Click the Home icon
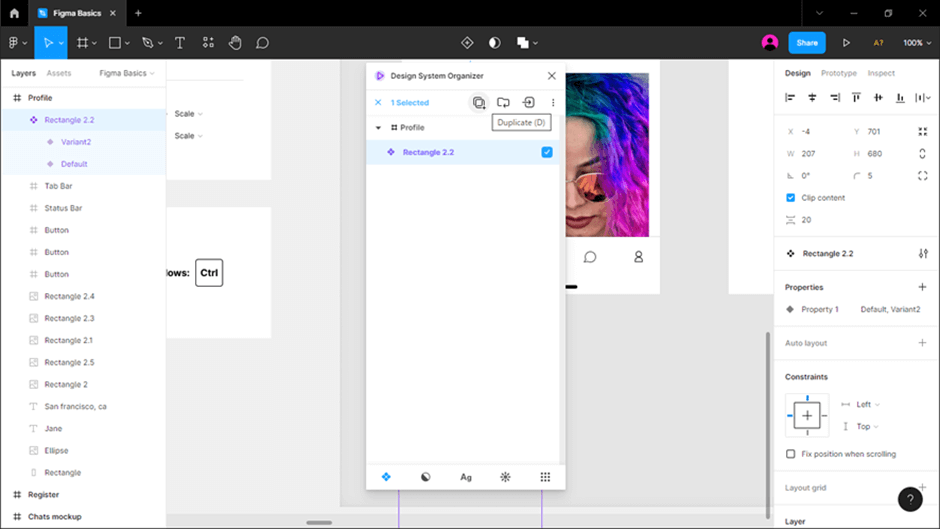Viewport: 940px width, 529px height. 14,13
